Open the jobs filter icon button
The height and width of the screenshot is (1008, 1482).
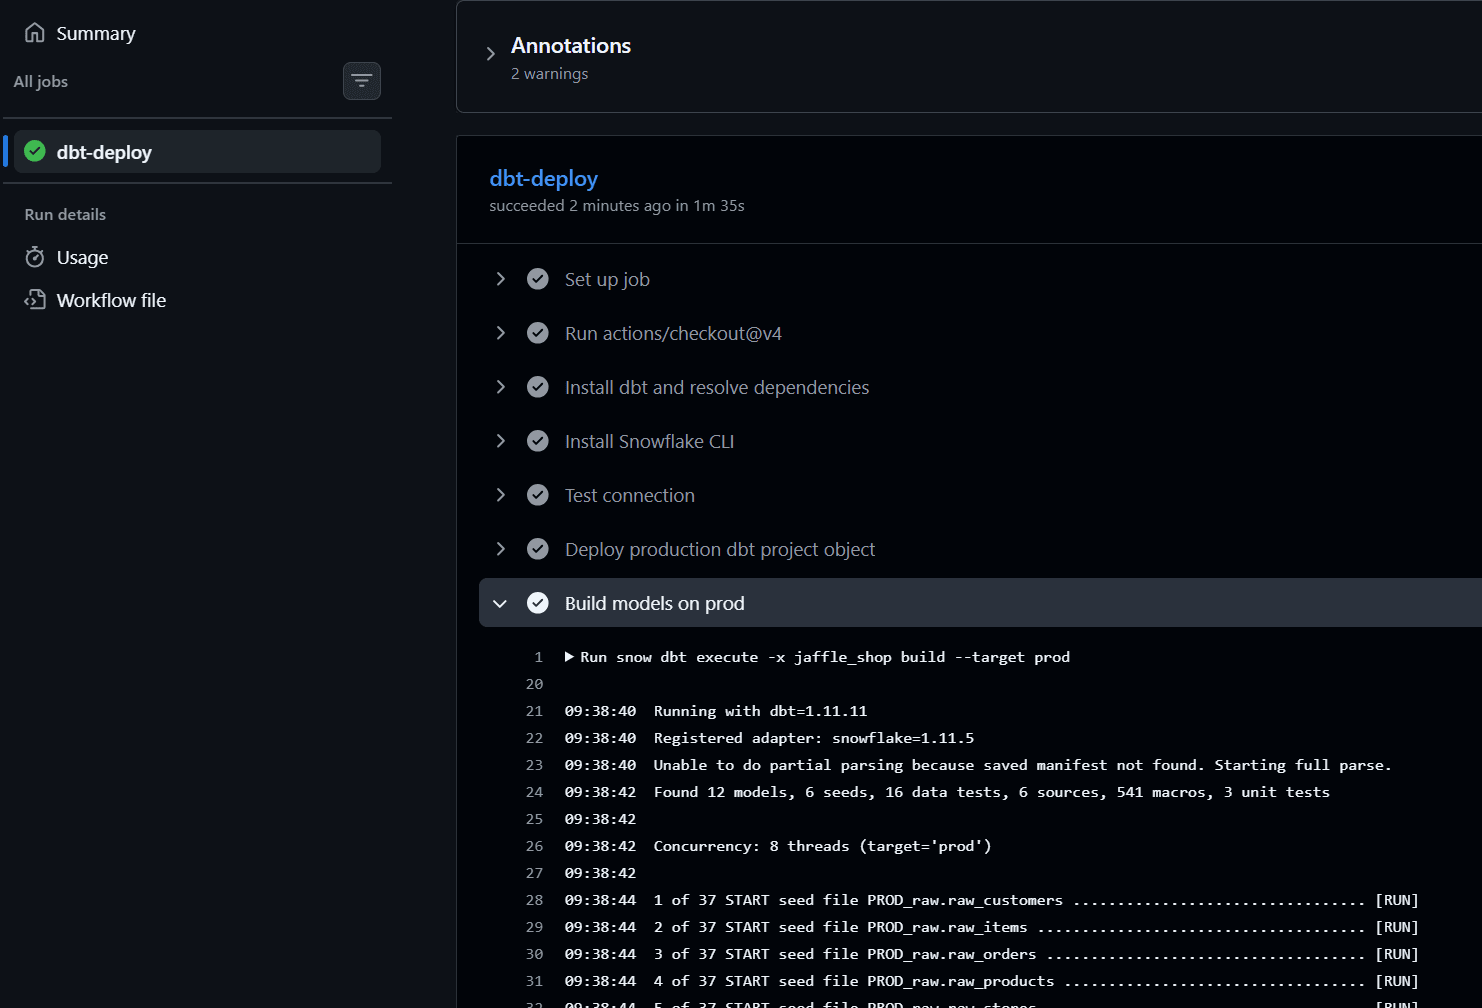(x=362, y=81)
